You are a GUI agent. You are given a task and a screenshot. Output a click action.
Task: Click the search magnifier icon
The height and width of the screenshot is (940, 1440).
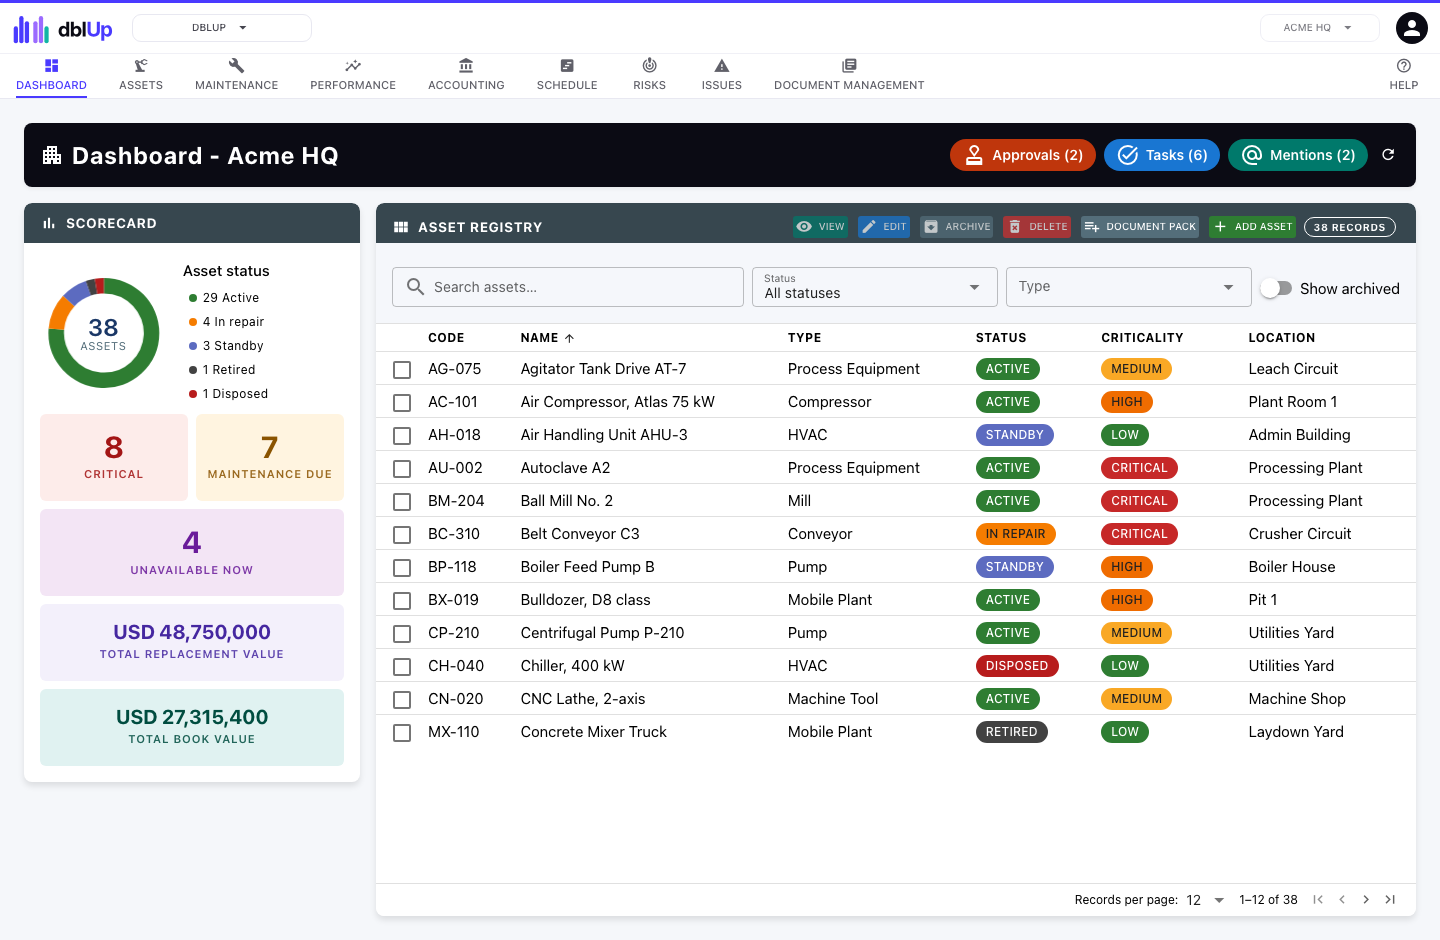point(416,287)
